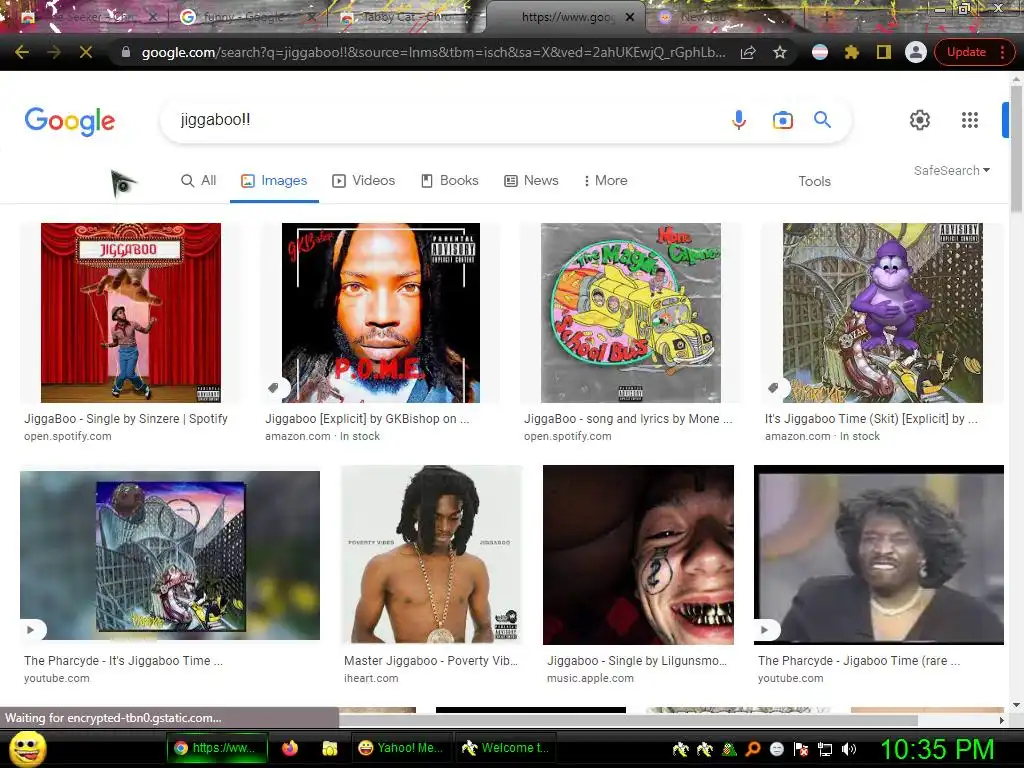Click play icon on Pharcyde rare video

765,630
